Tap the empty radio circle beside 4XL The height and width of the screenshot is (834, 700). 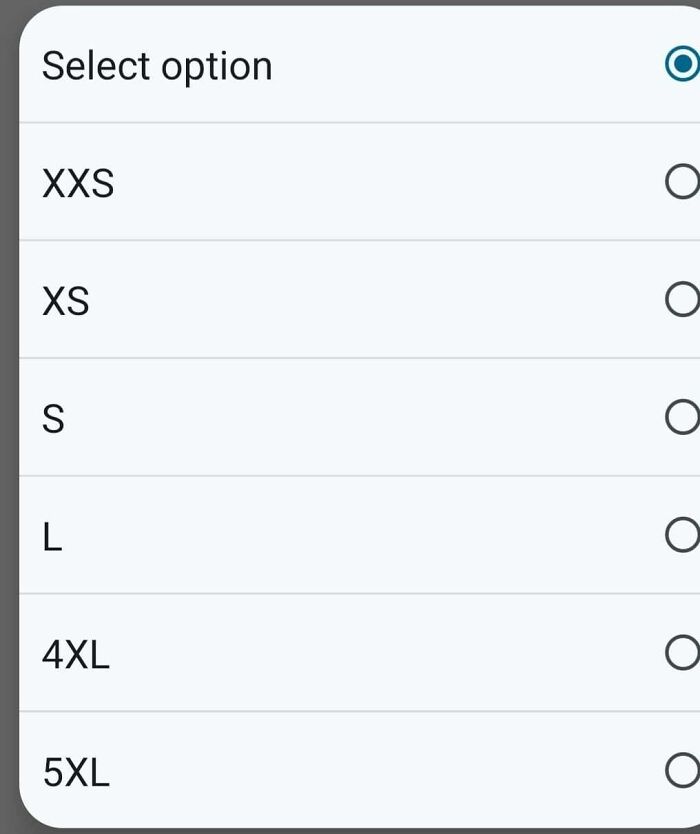click(x=683, y=655)
